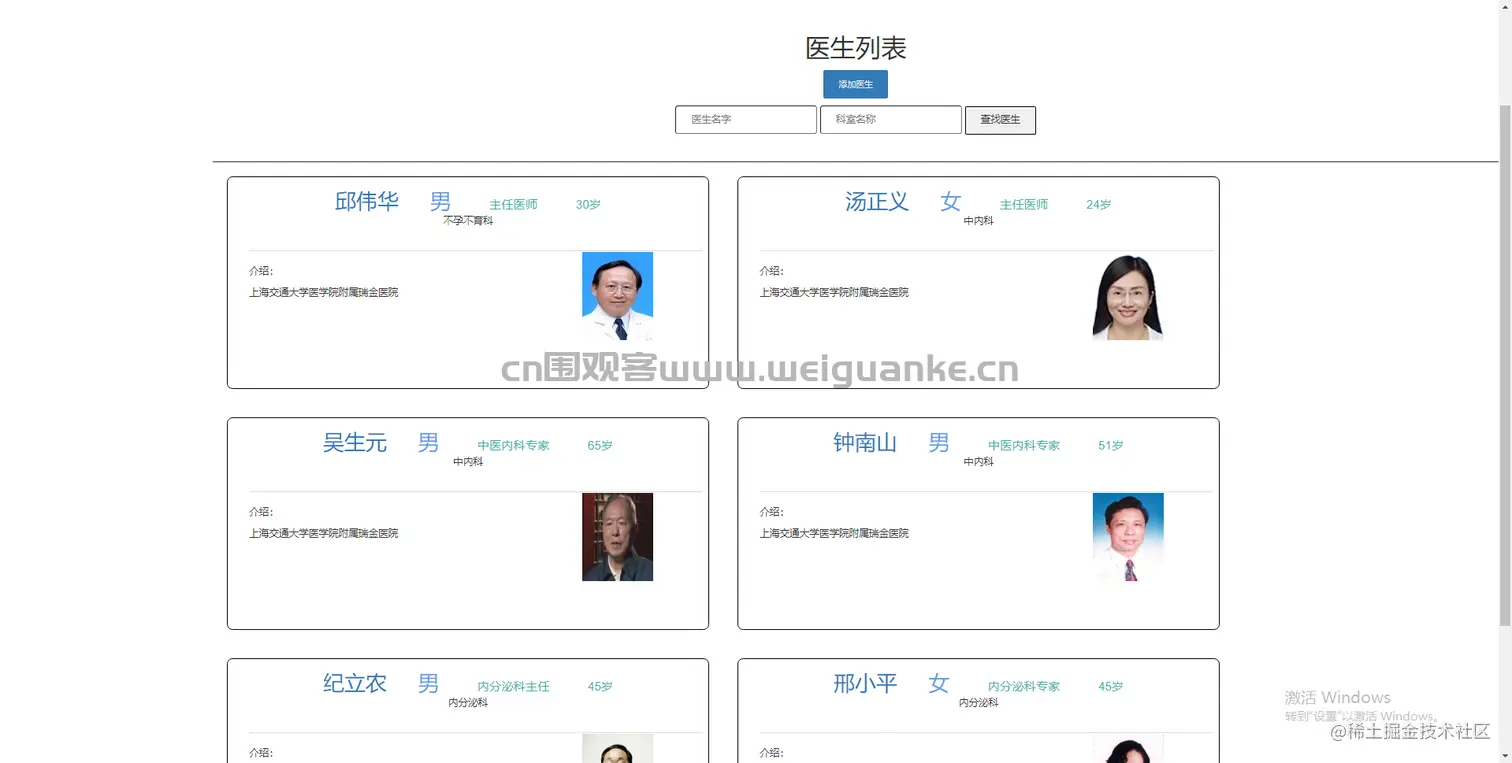Select doctor 钟南山's name
The width and height of the screenshot is (1512, 763).
[x=865, y=443]
